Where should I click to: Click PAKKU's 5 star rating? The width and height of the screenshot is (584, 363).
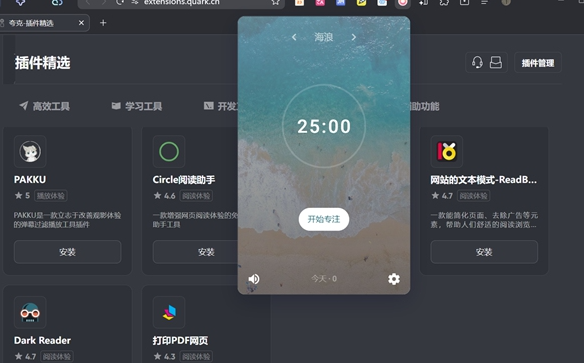(x=22, y=196)
